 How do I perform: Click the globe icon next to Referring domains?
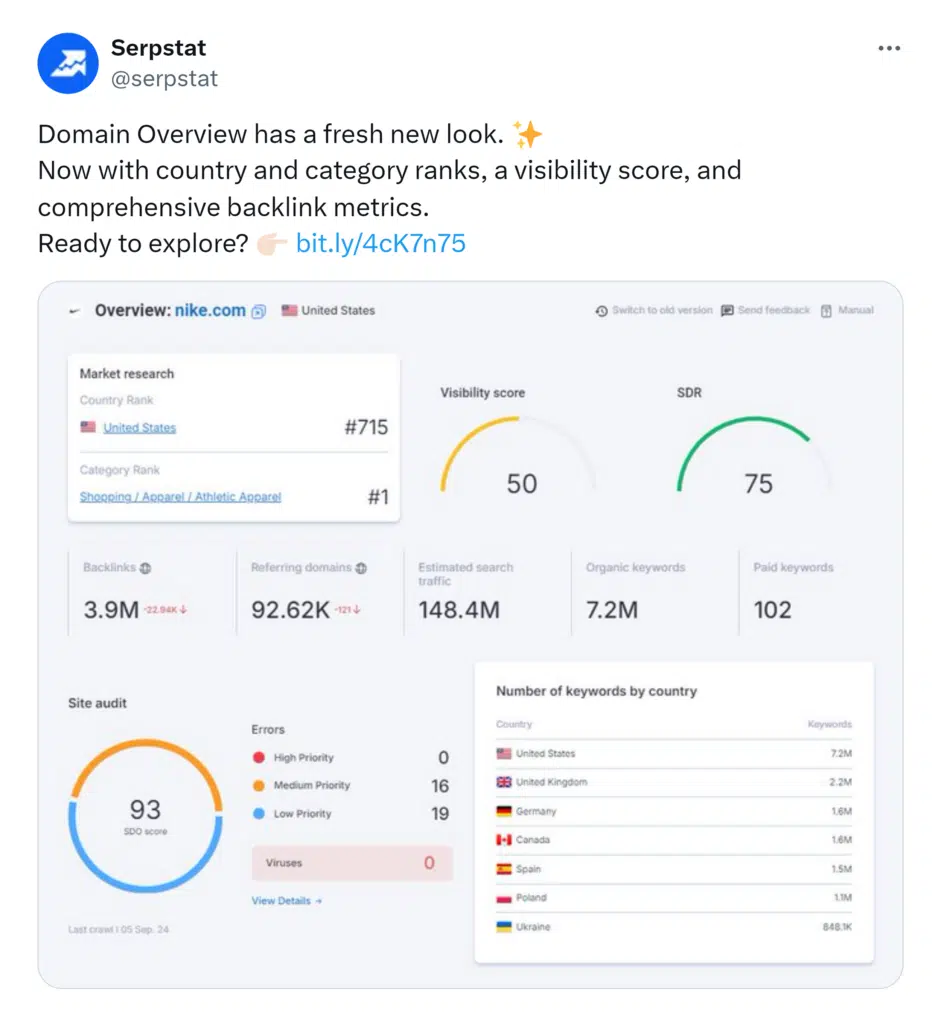pyautogui.click(x=361, y=568)
